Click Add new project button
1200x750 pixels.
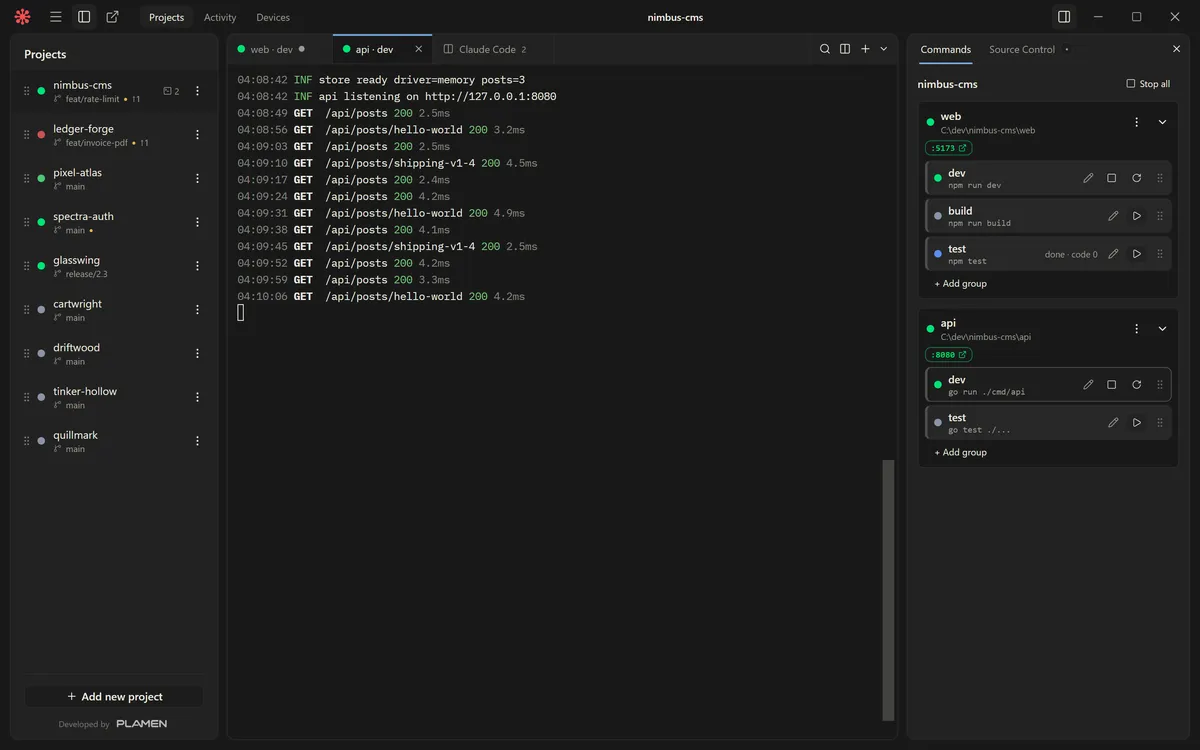click(114, 696)
